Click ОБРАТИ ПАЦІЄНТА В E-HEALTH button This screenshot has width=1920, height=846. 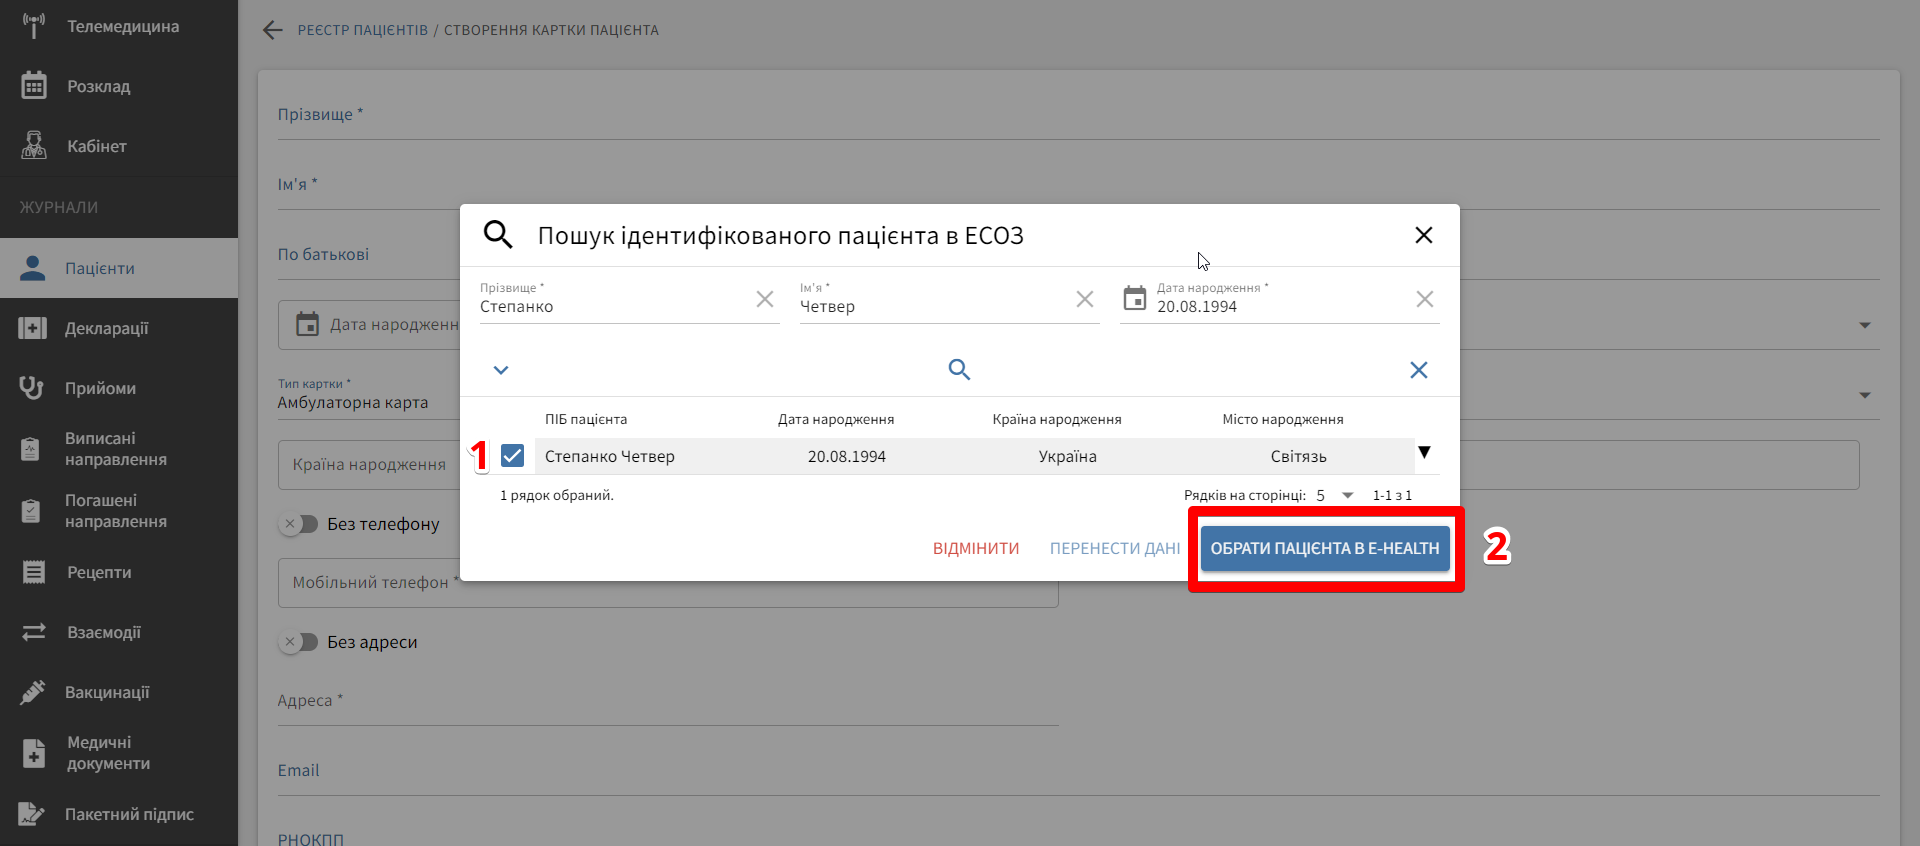click(x=1325, y=548)
